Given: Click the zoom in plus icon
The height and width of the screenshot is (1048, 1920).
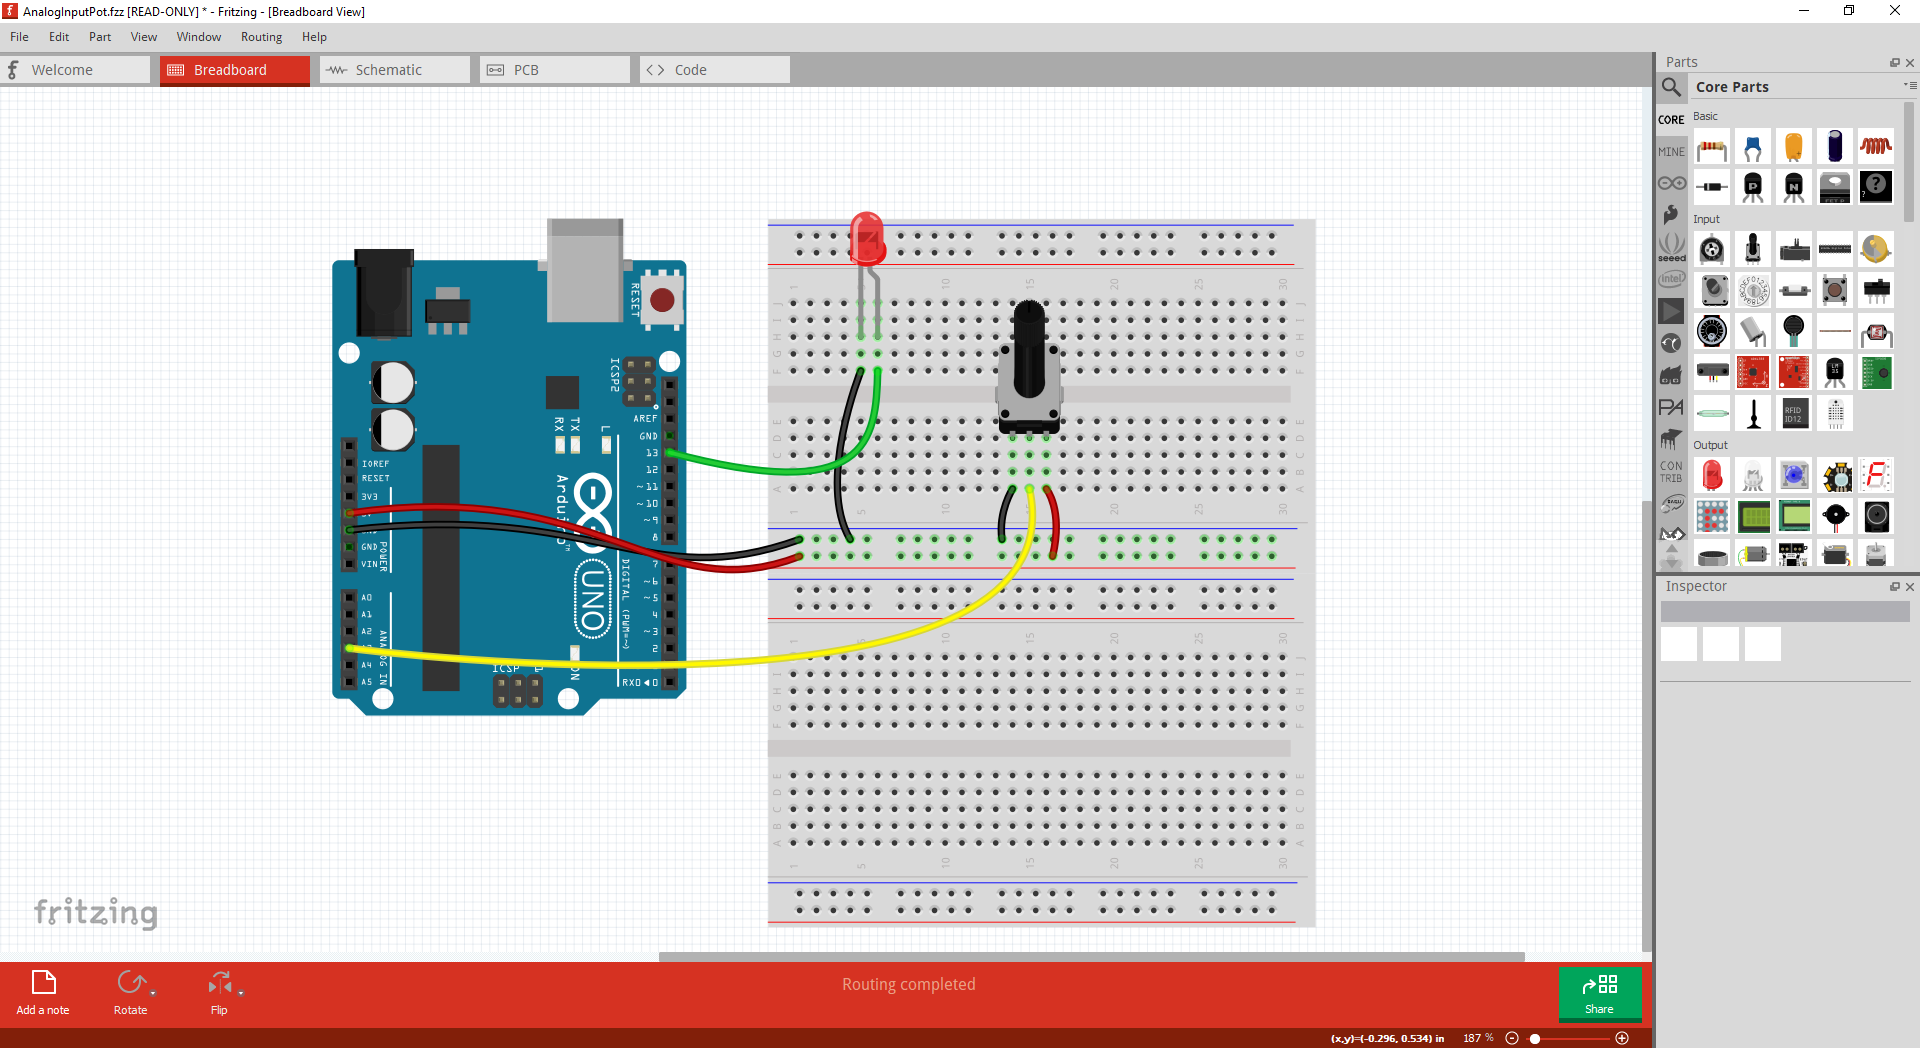Looking at the screenshot, I should coord(1622,1038).
